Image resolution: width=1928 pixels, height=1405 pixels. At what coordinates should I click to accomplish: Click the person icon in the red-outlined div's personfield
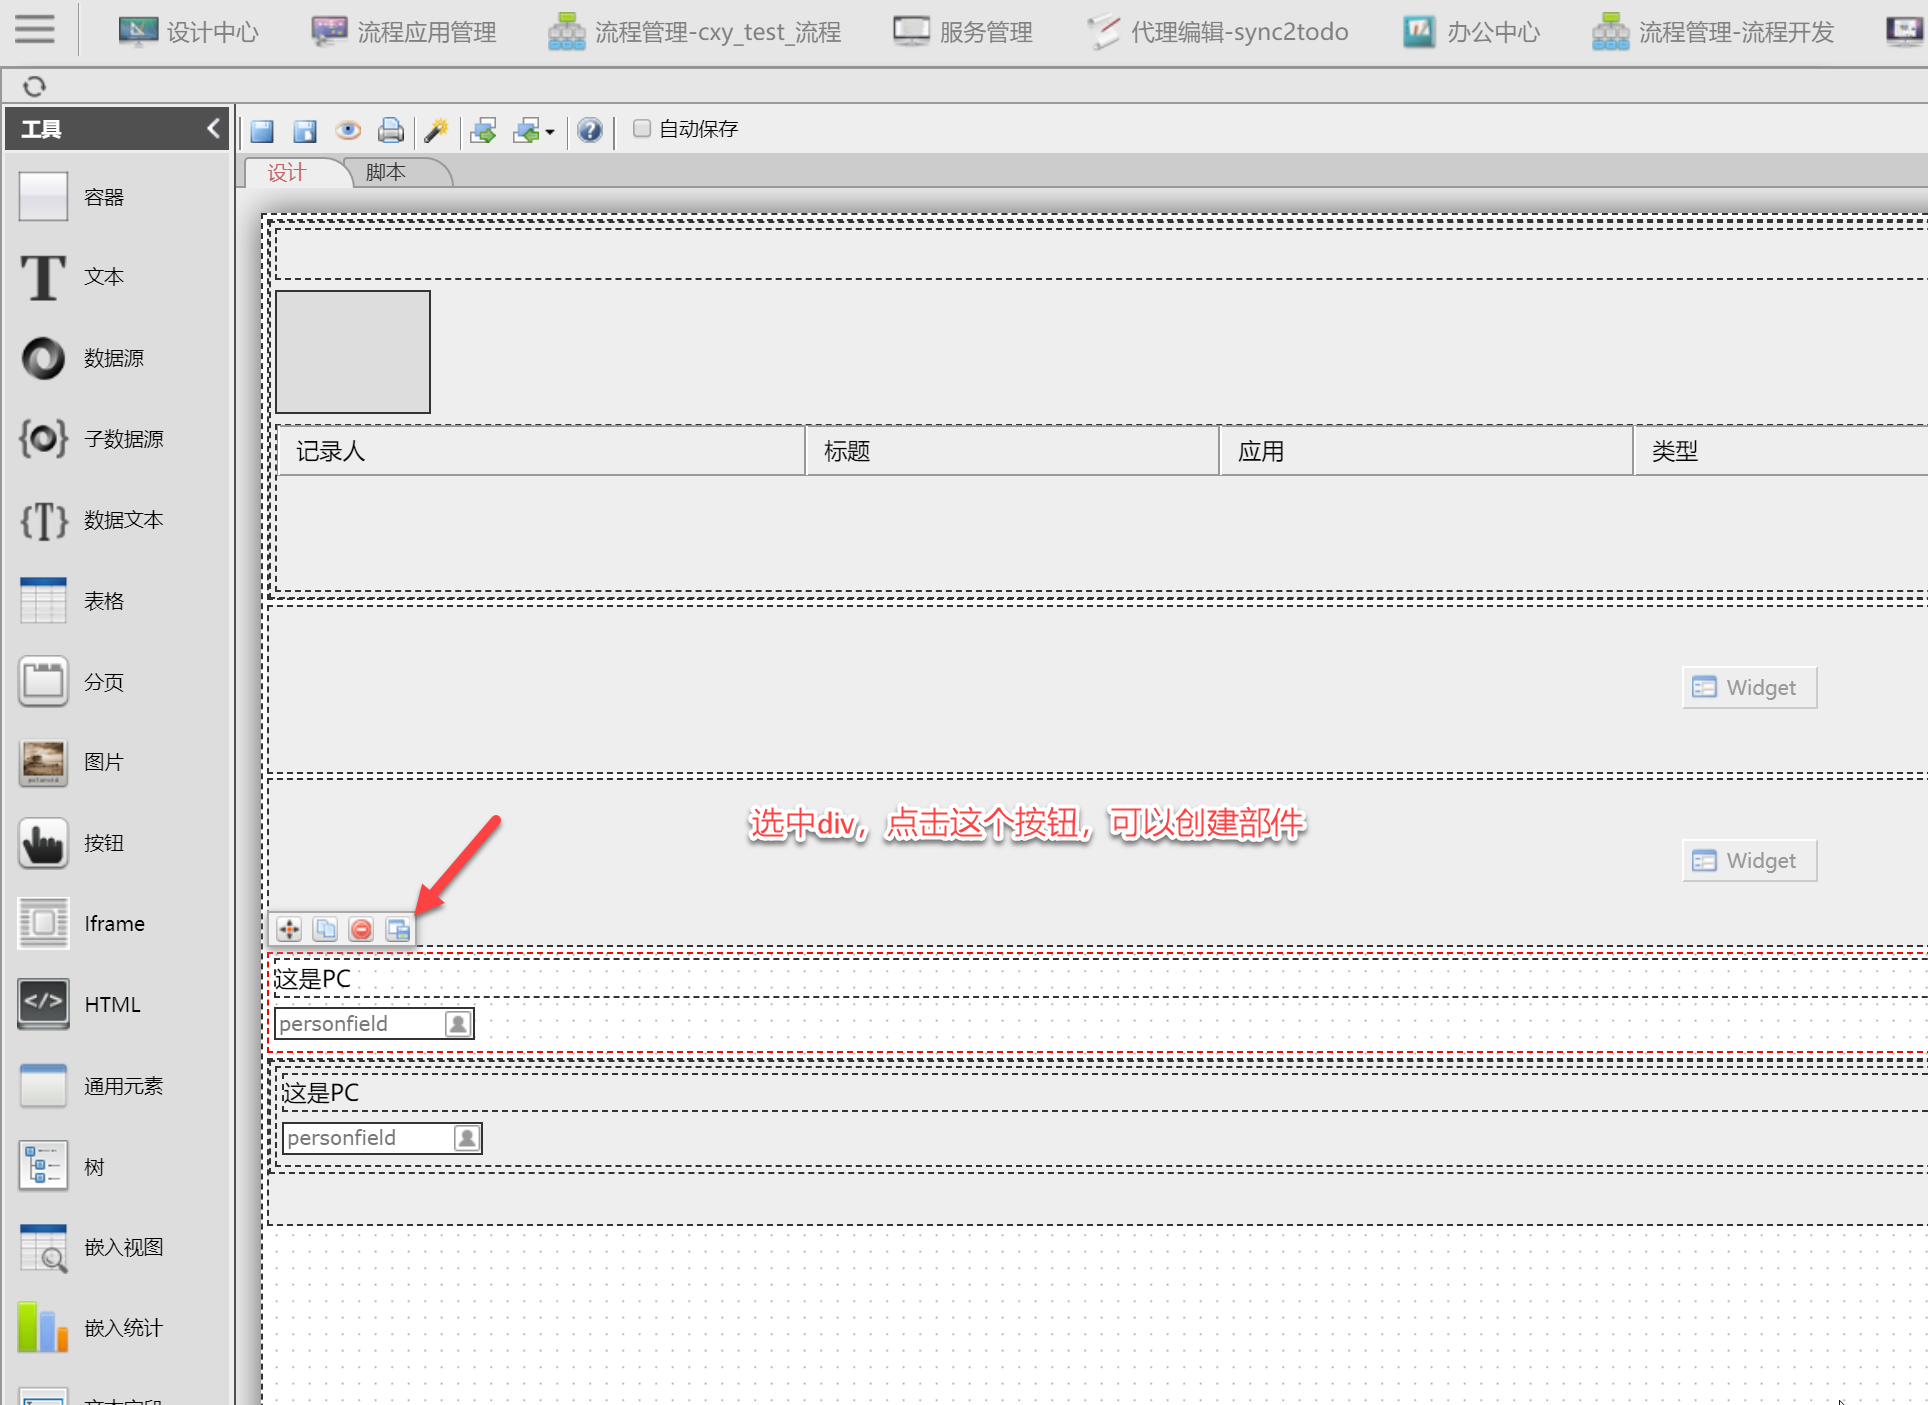point(458,1024)
